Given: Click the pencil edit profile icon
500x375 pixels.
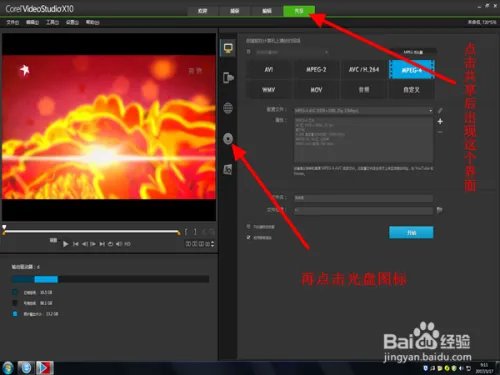Looking at the screenshot, I should (440, 110).
